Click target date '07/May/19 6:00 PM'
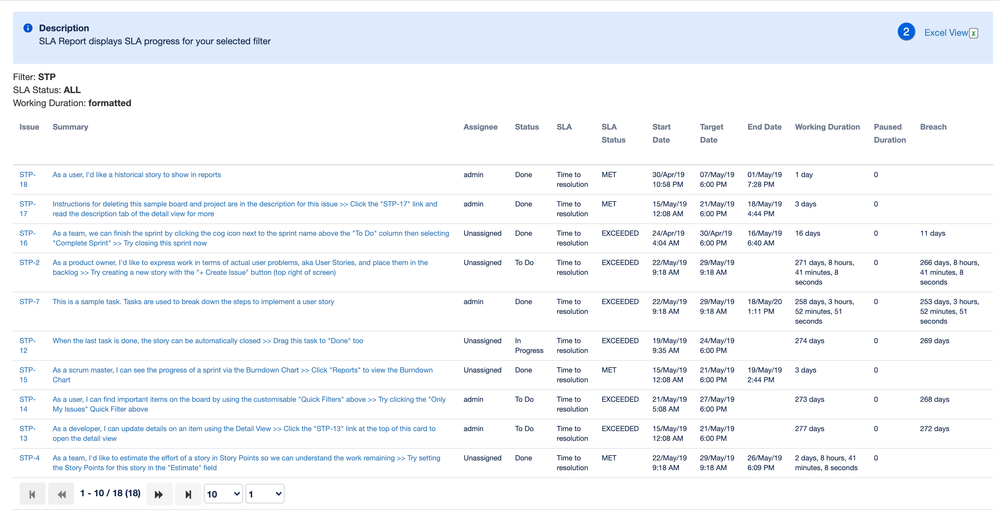Screen dimensions: 999x519 pyautogui.click(x=717, y=180)
